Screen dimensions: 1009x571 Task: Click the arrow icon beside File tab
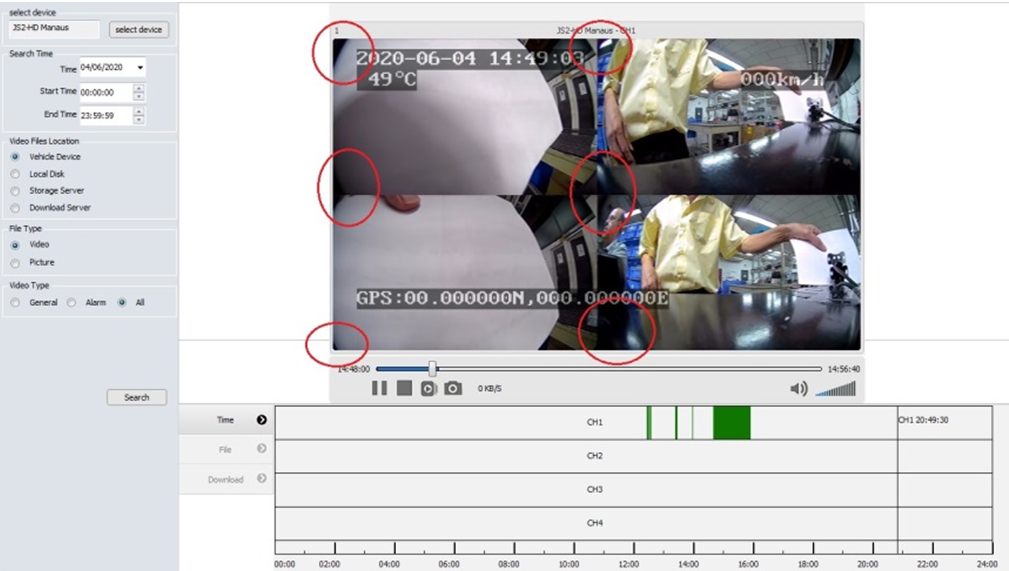(261, 449)
